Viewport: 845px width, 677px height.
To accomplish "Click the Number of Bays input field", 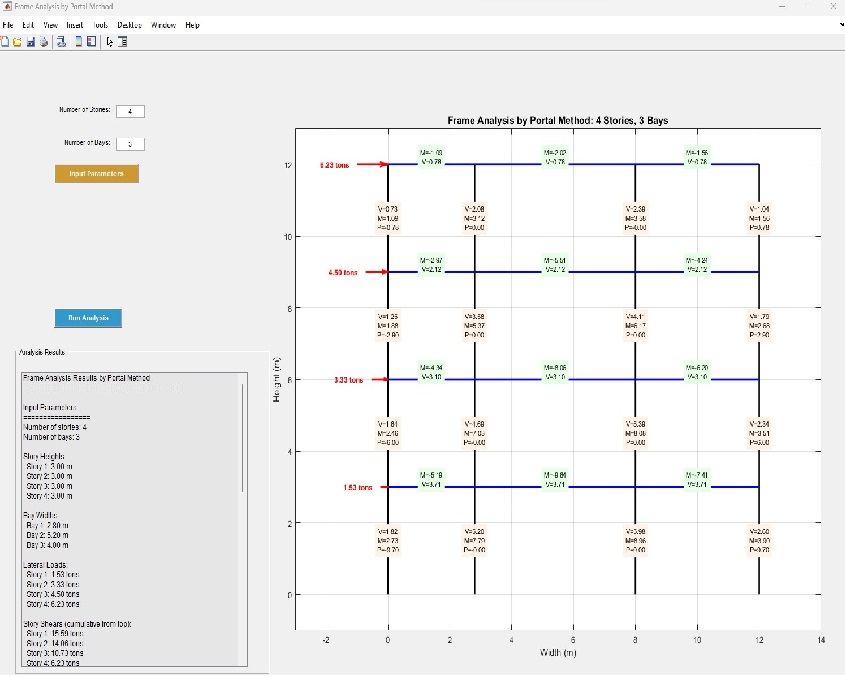I will [130, 144].
